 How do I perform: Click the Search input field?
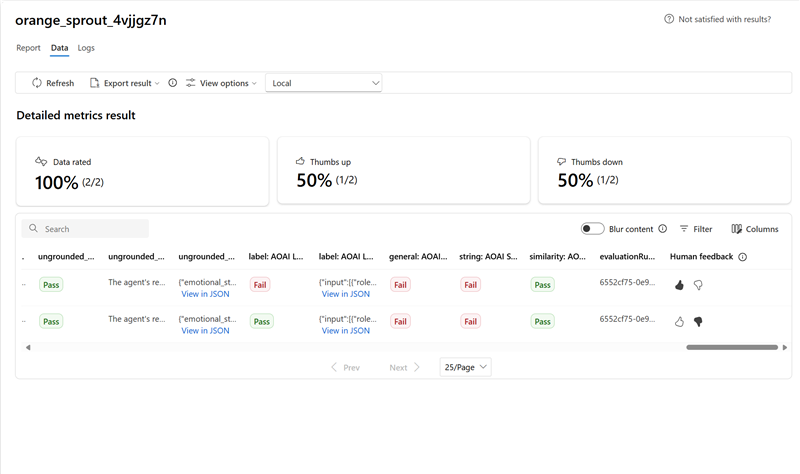(92, 229)
